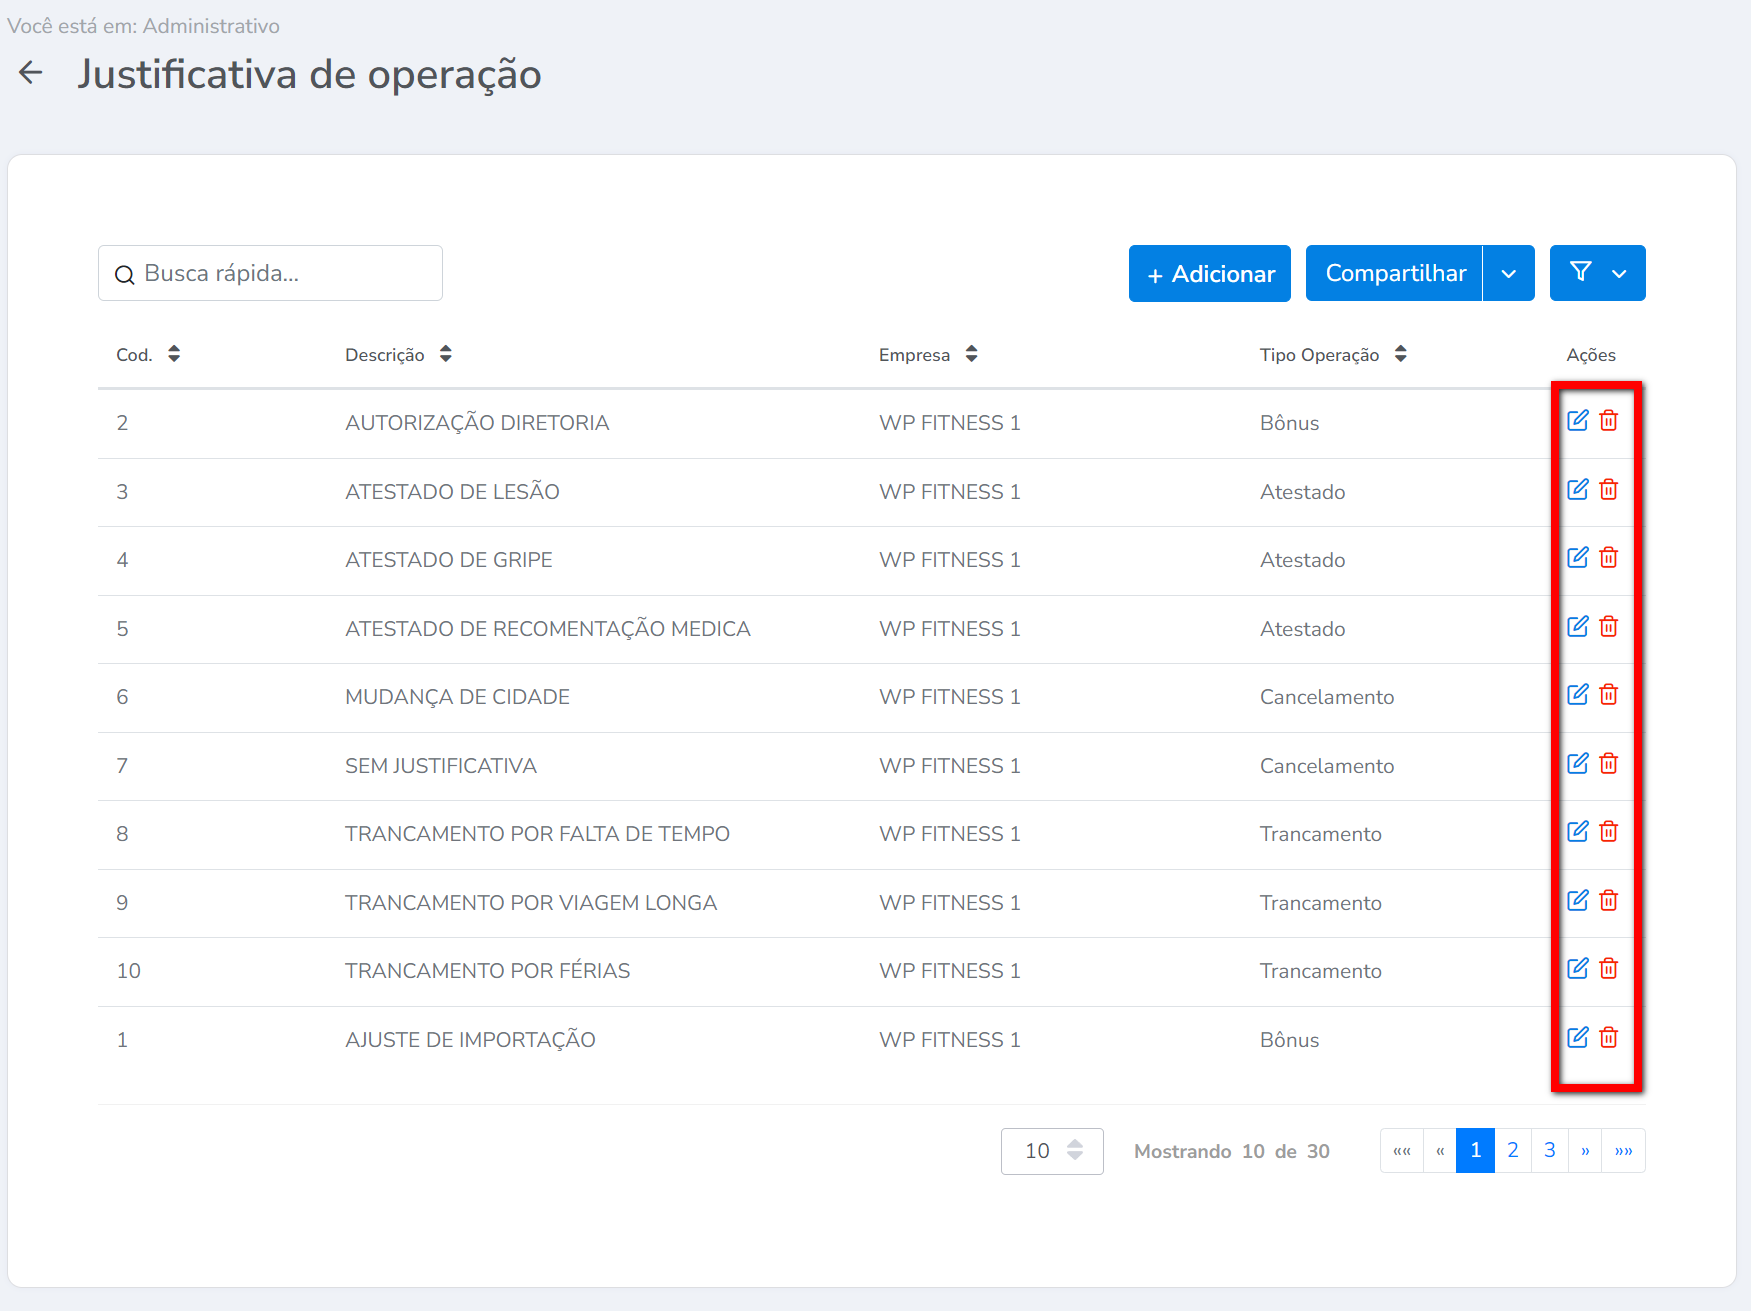The height and width of the screenshot is (1311, 1751).
Task: Edit the AJUSTE DE IMPORTAÇÃO entry
Action: coord(1577,1038)
